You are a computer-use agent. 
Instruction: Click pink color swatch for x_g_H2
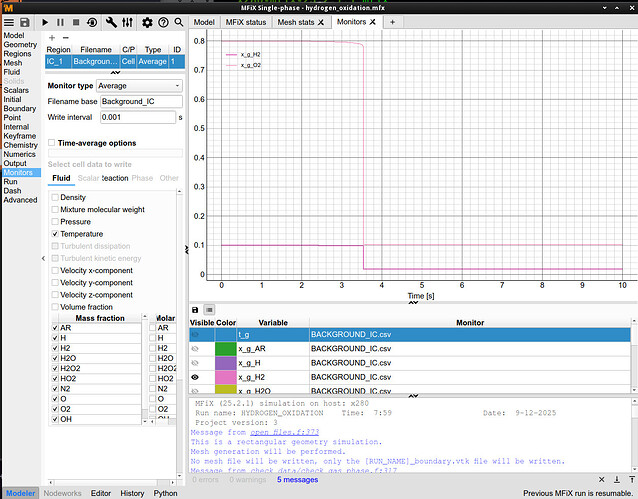coord(225,377)
